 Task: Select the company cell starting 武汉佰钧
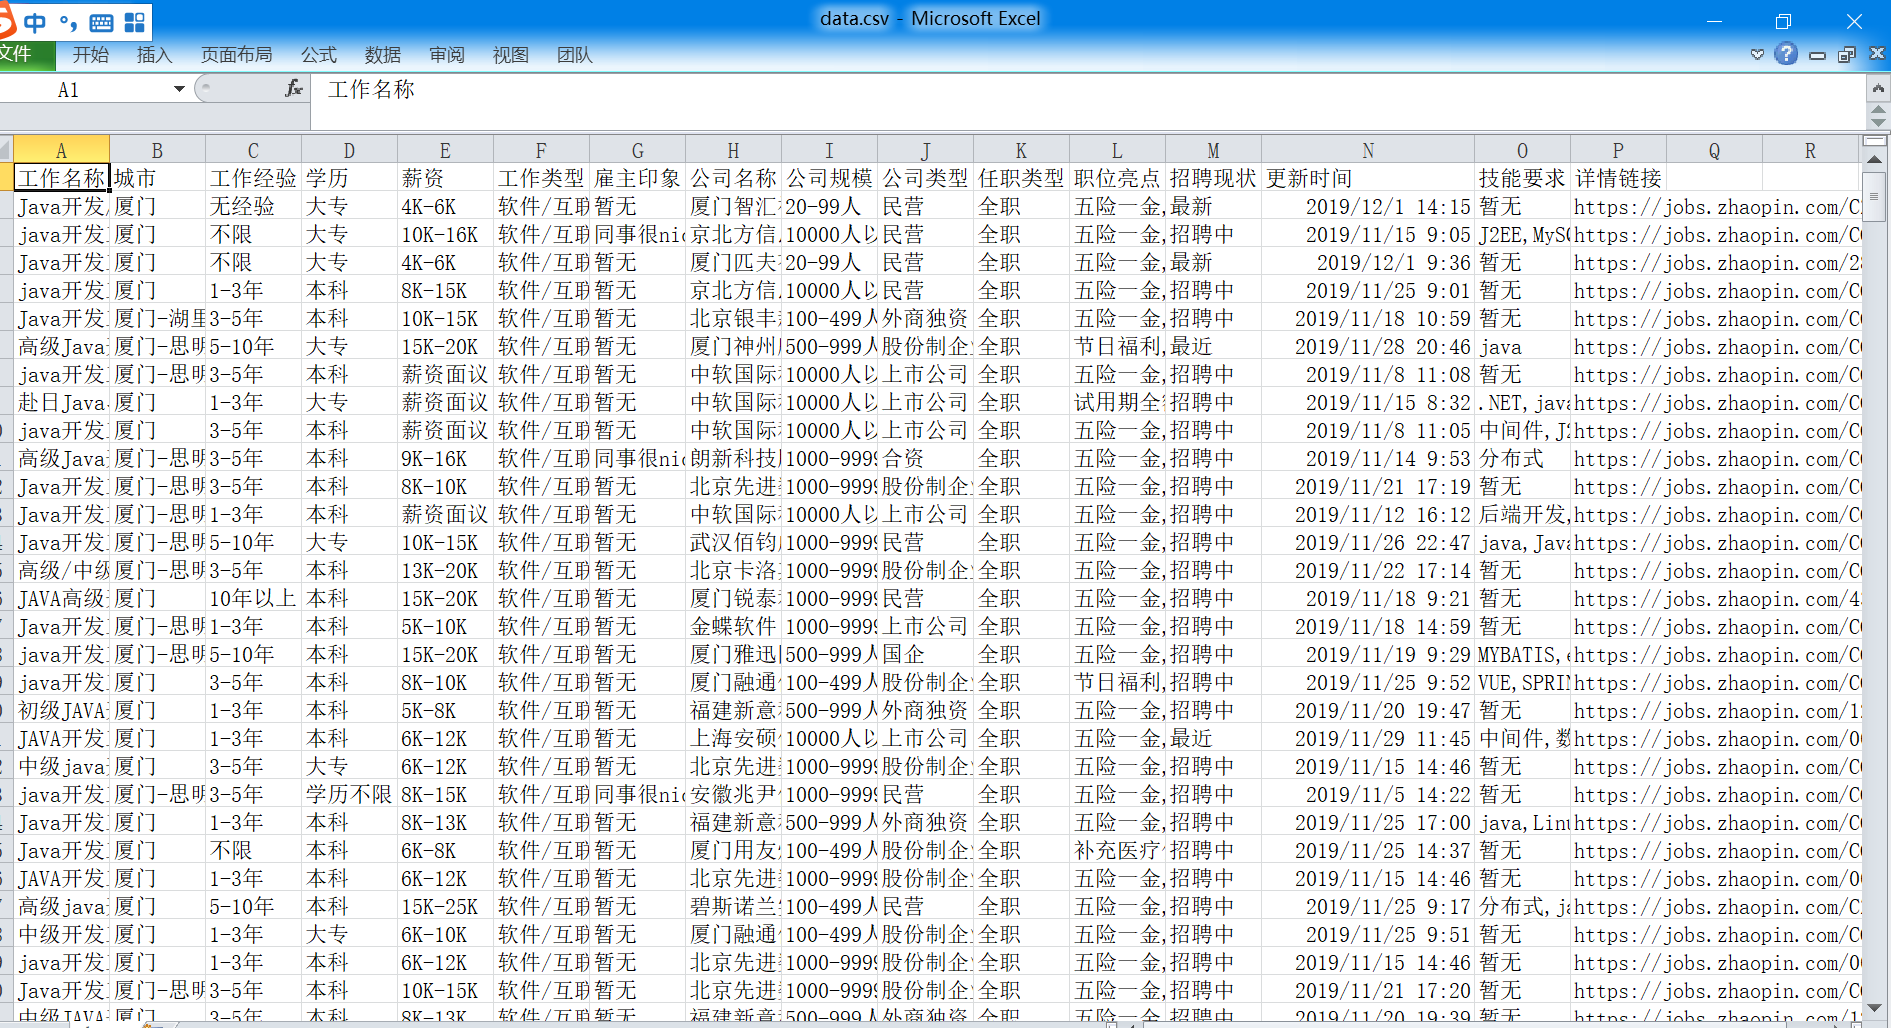[733, 542]
